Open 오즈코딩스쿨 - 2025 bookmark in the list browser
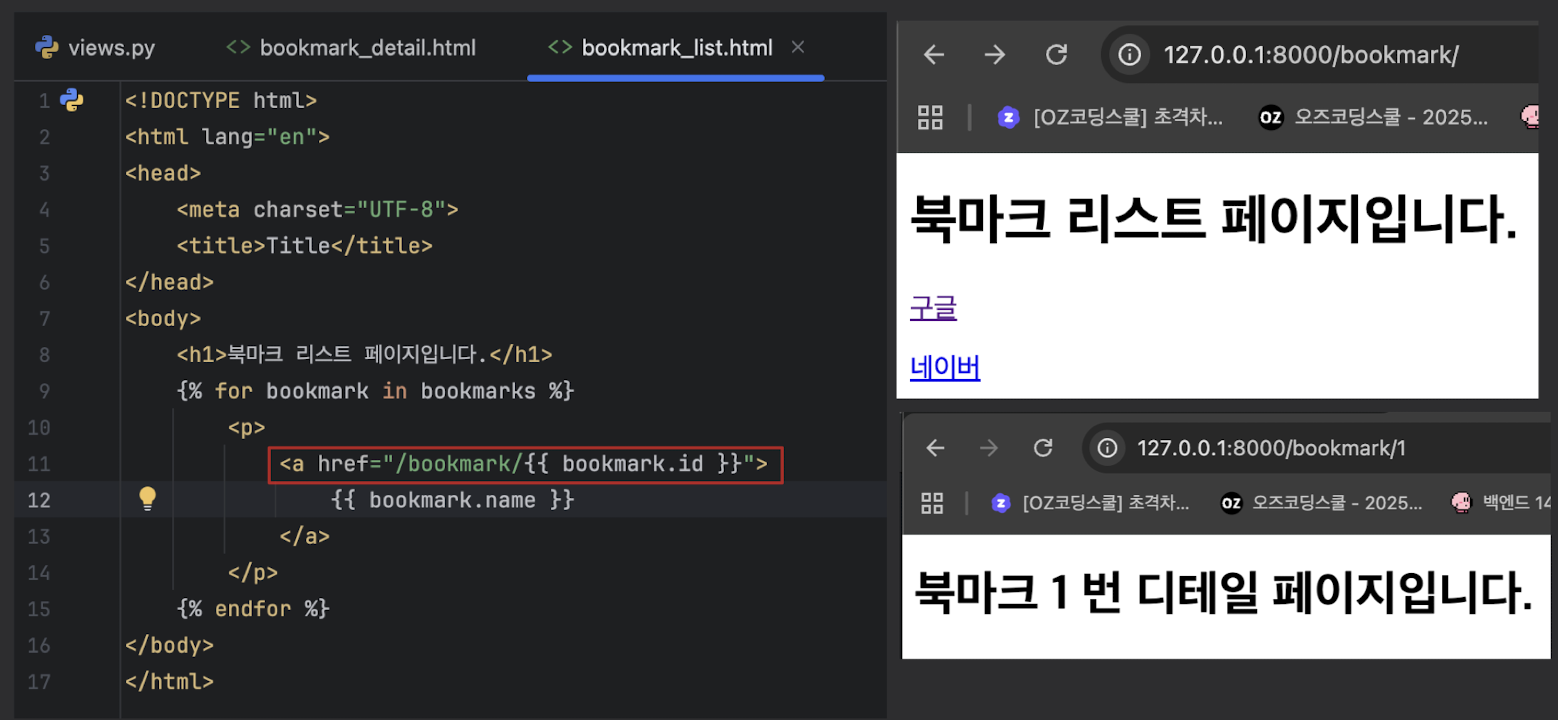 1374,118
